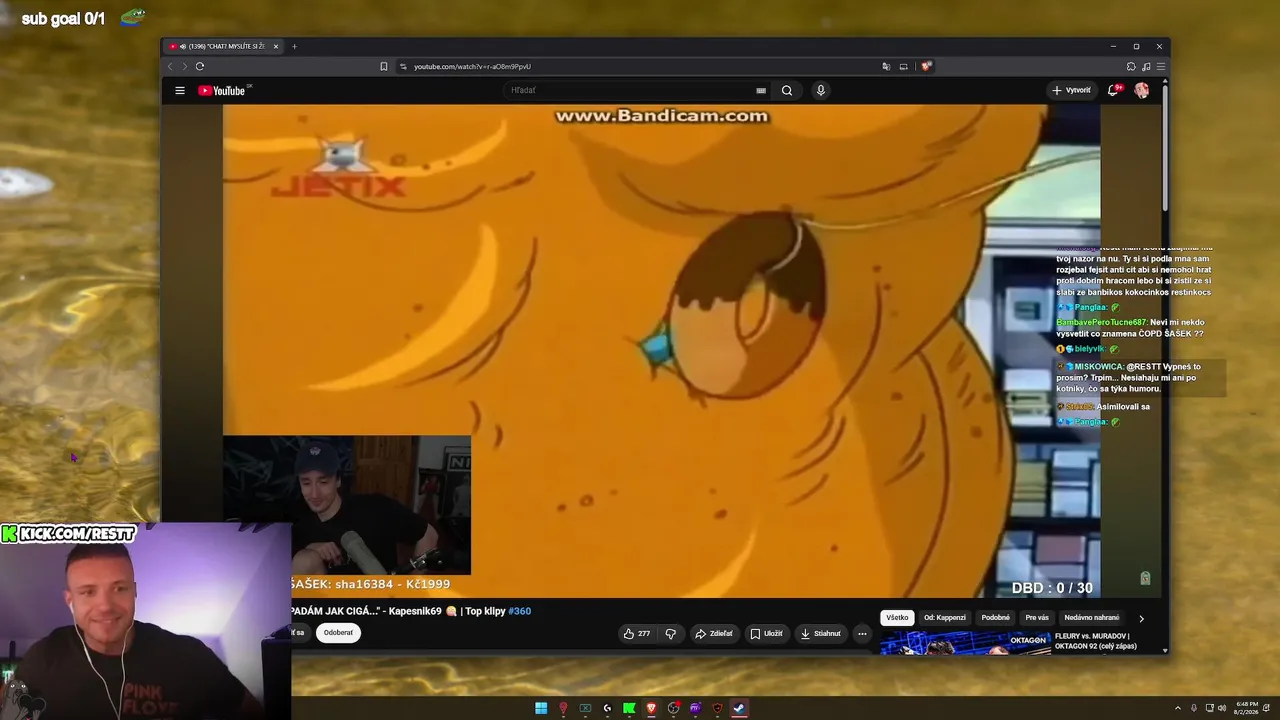Open Steam from the taskbar
This screenshot has width=1280, height=720.
tap(739, 708)
